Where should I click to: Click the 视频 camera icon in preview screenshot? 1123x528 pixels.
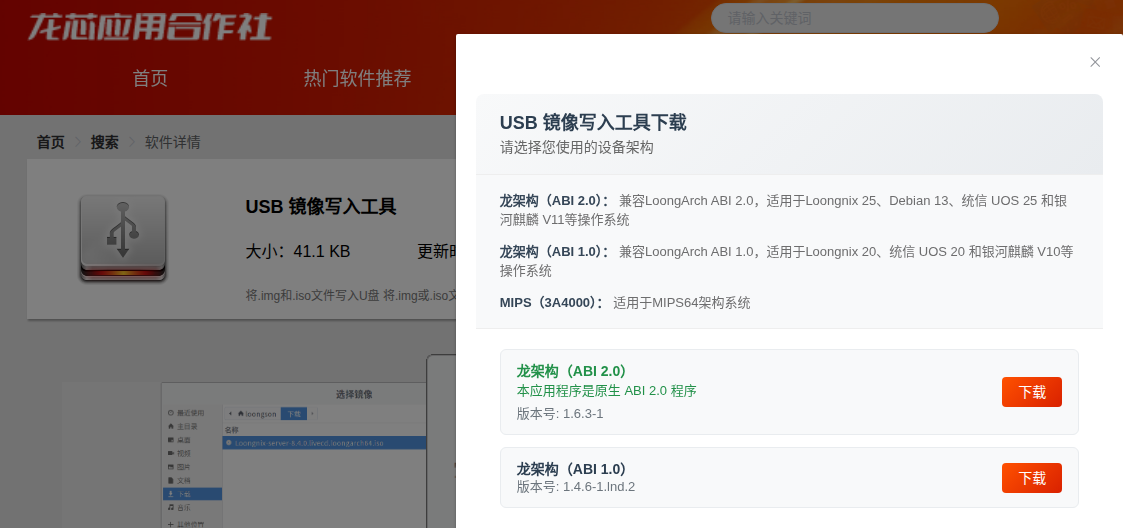[170, 453]
